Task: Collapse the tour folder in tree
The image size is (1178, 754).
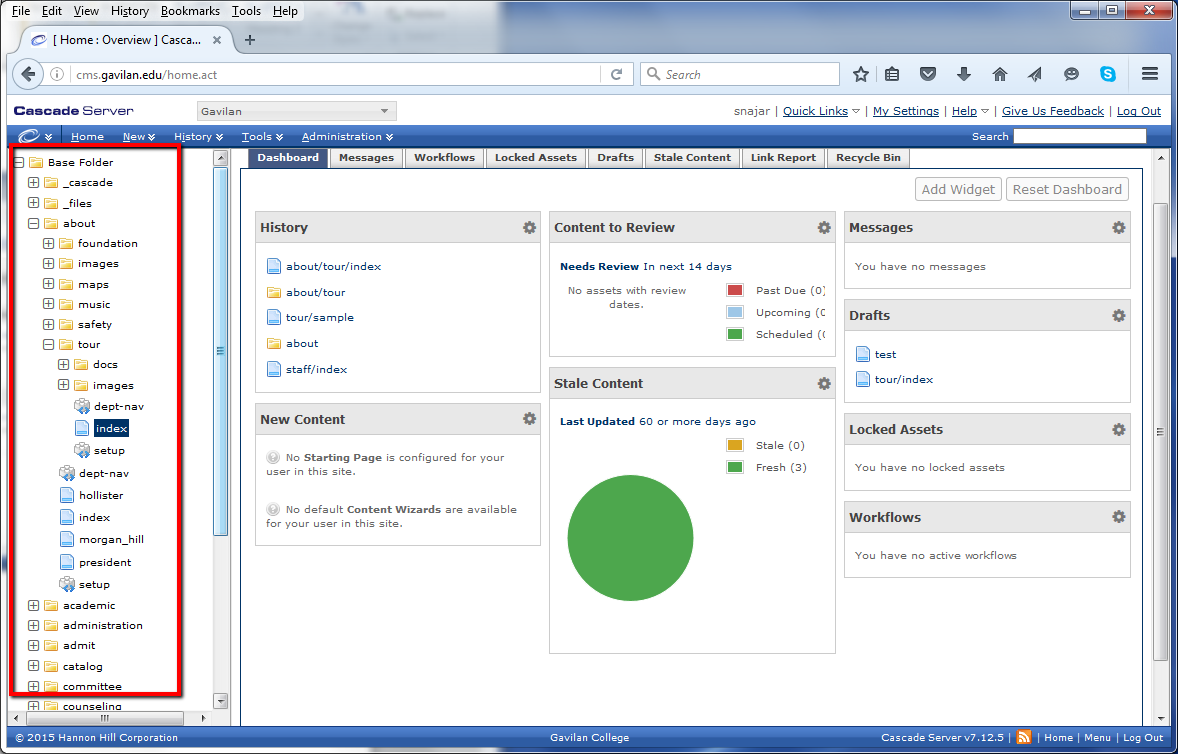Action: (48, 345)
